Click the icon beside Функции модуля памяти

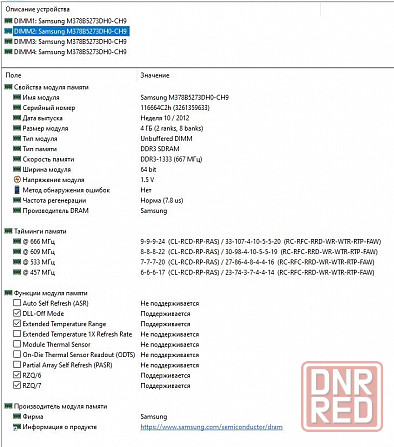click(9, 293)
